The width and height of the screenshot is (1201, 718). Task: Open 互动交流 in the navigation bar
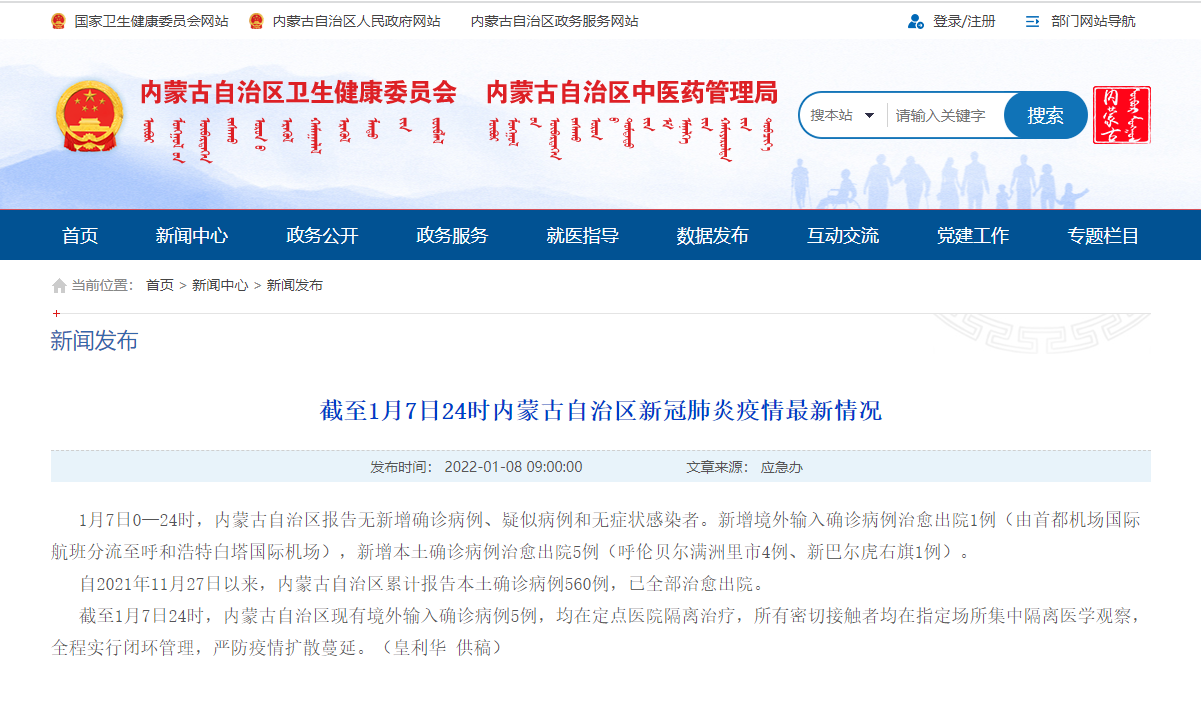click(x=842, y=236)
